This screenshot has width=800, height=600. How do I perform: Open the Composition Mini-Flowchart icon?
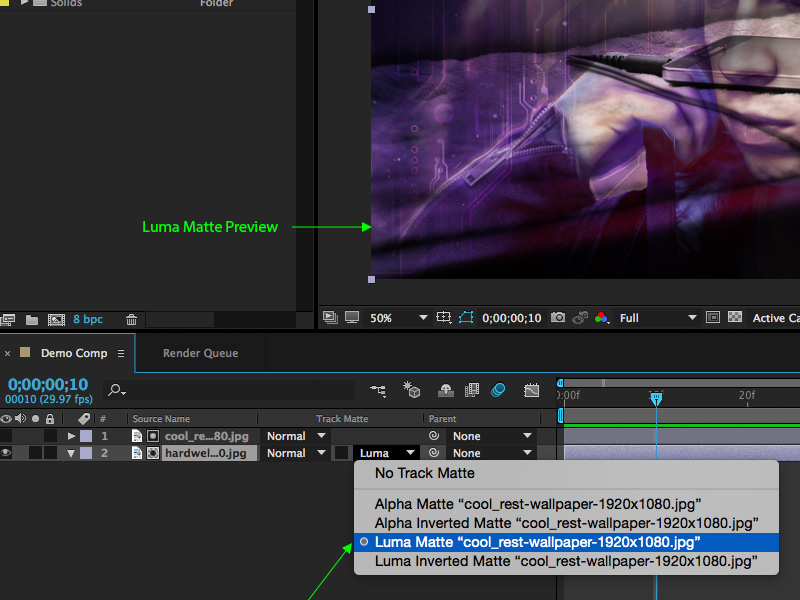[x=378, y=390]
